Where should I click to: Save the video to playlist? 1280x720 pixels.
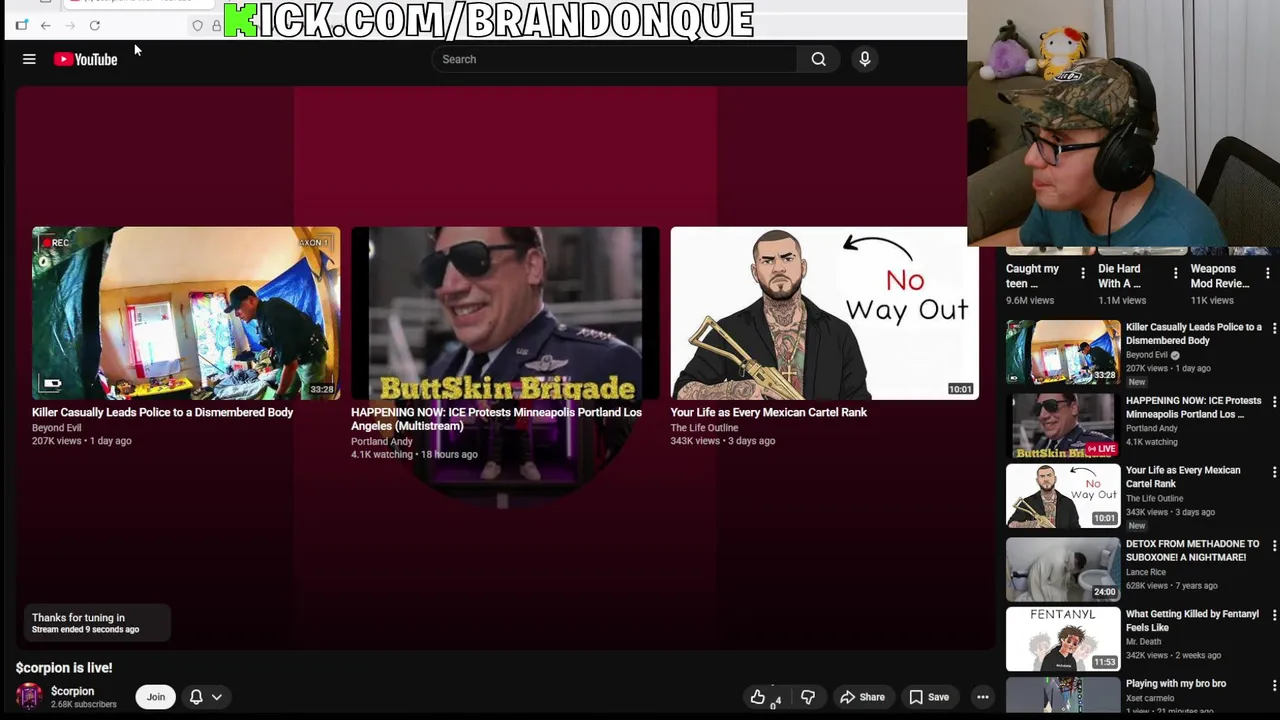click(928, 697)
